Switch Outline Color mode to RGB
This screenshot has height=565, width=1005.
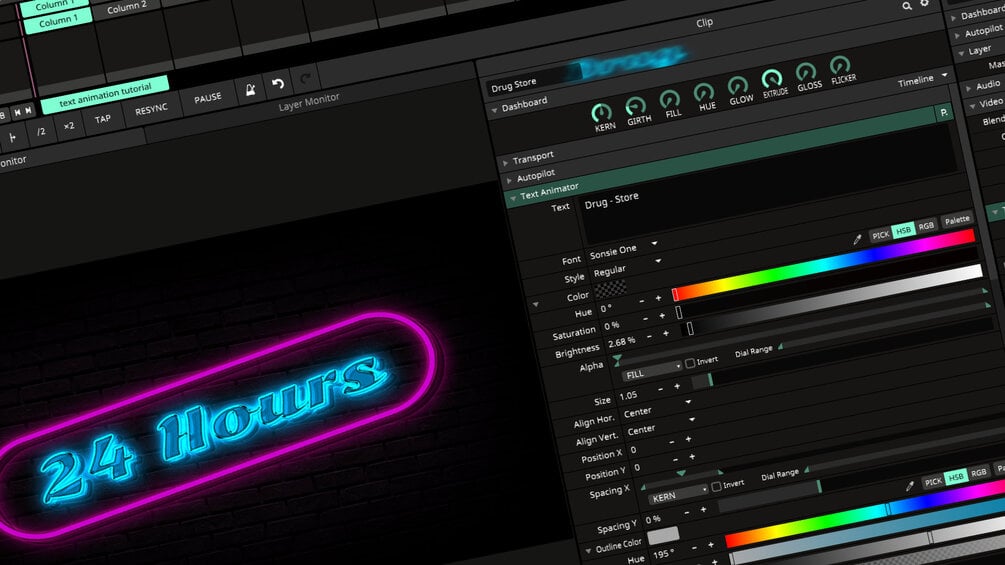(978, 473)
